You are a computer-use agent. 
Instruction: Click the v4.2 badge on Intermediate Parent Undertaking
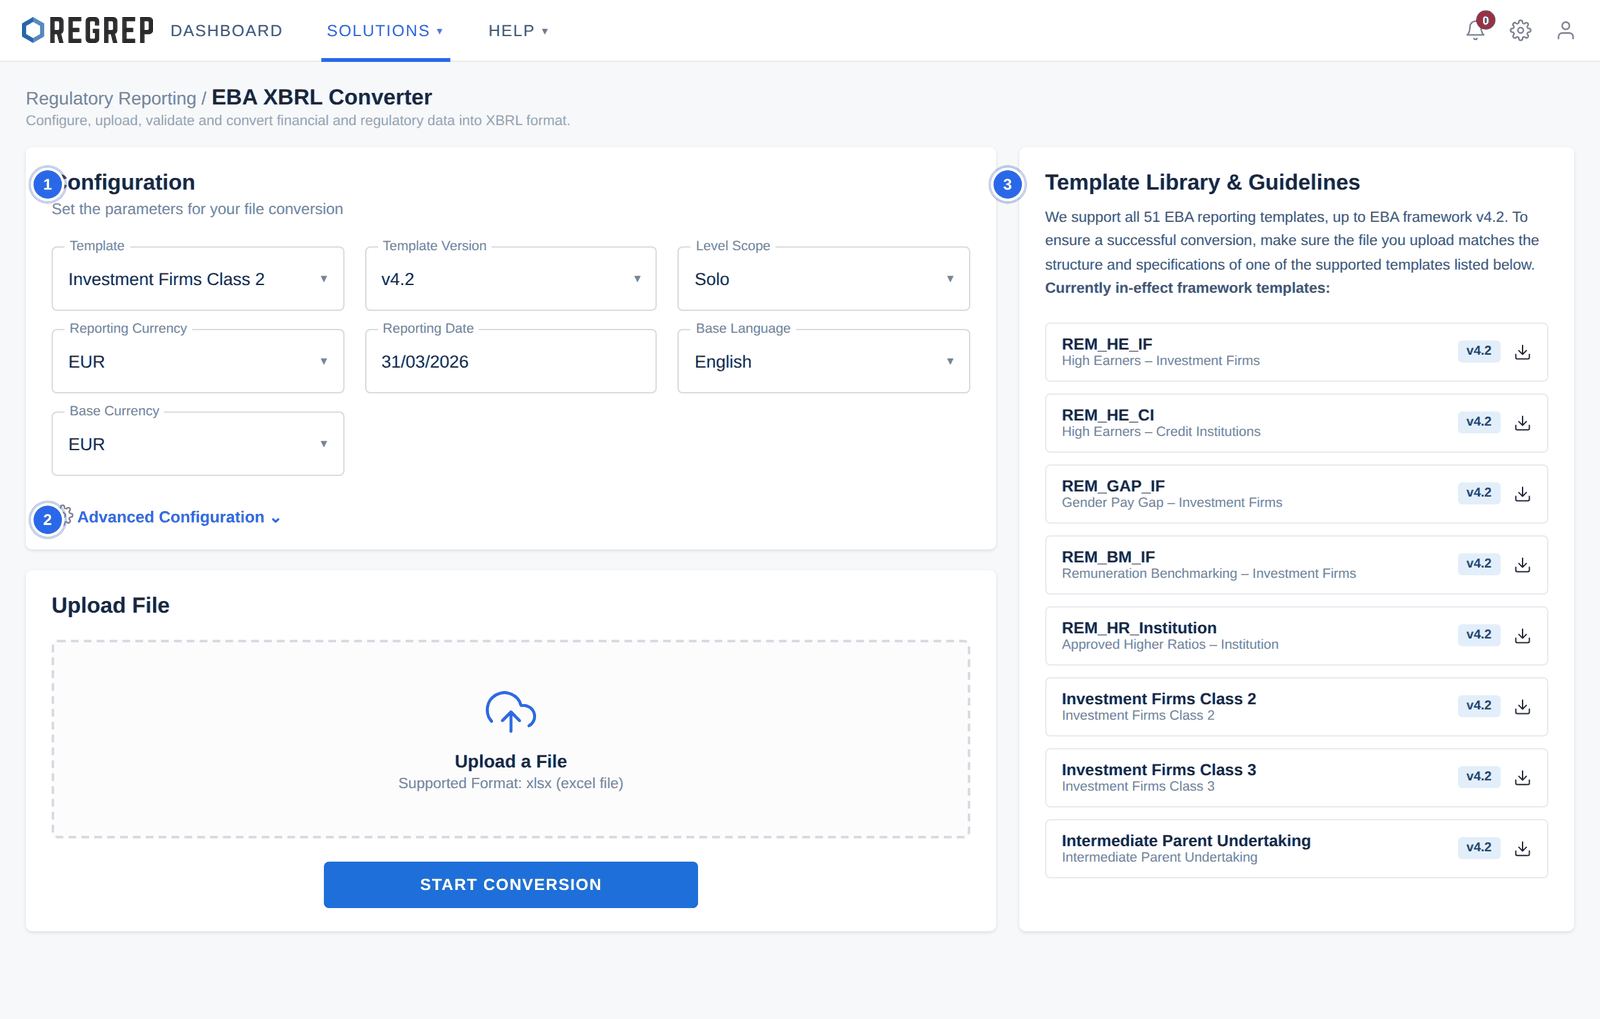[1479, 848]
